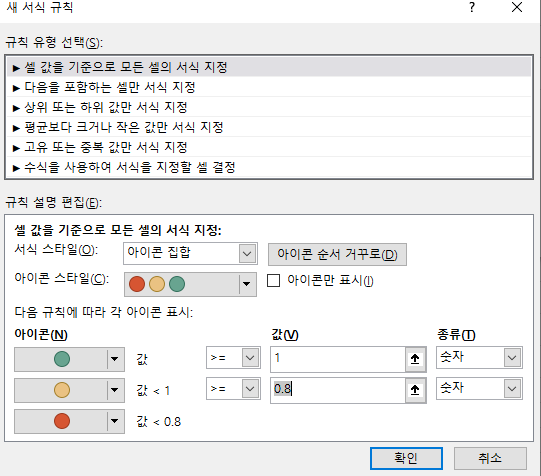Close the 새 서식 규칙 dialog
The width and height of the screenshot is (541, 476).
click(517, 7)
